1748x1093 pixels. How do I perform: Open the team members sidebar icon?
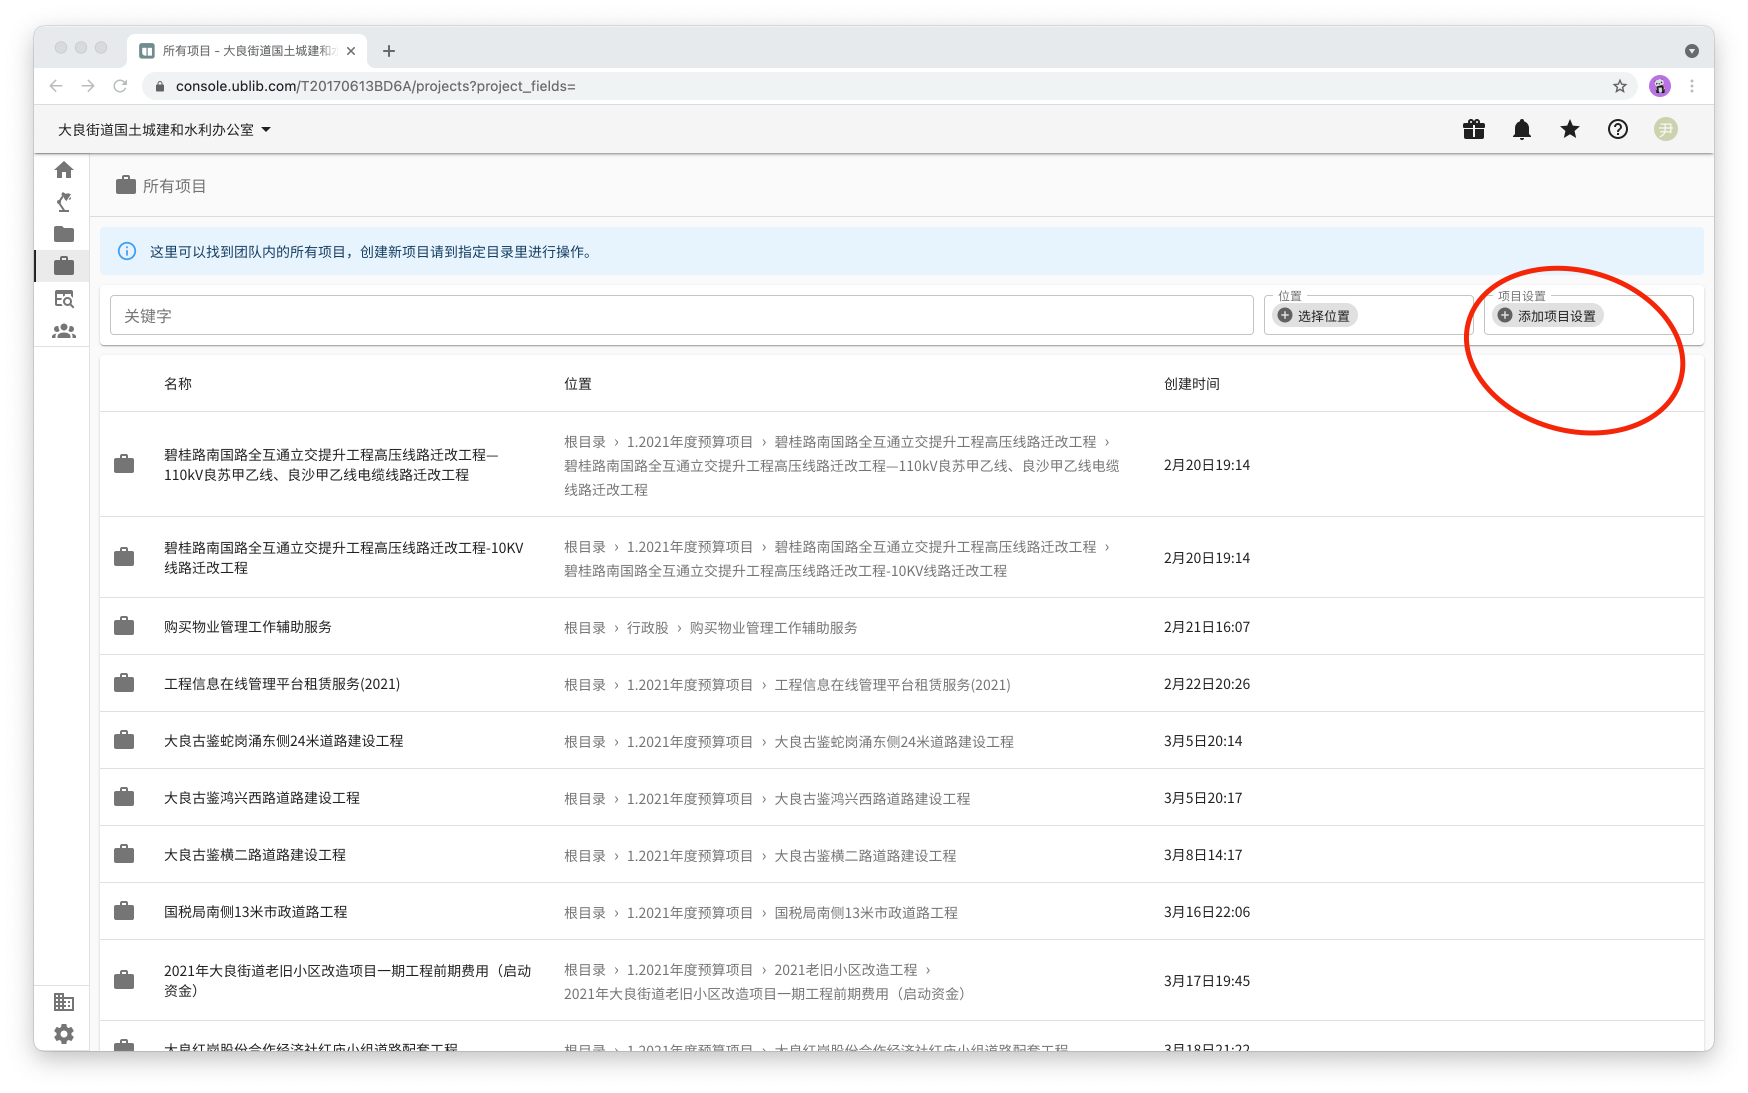[x=64, y=331]
